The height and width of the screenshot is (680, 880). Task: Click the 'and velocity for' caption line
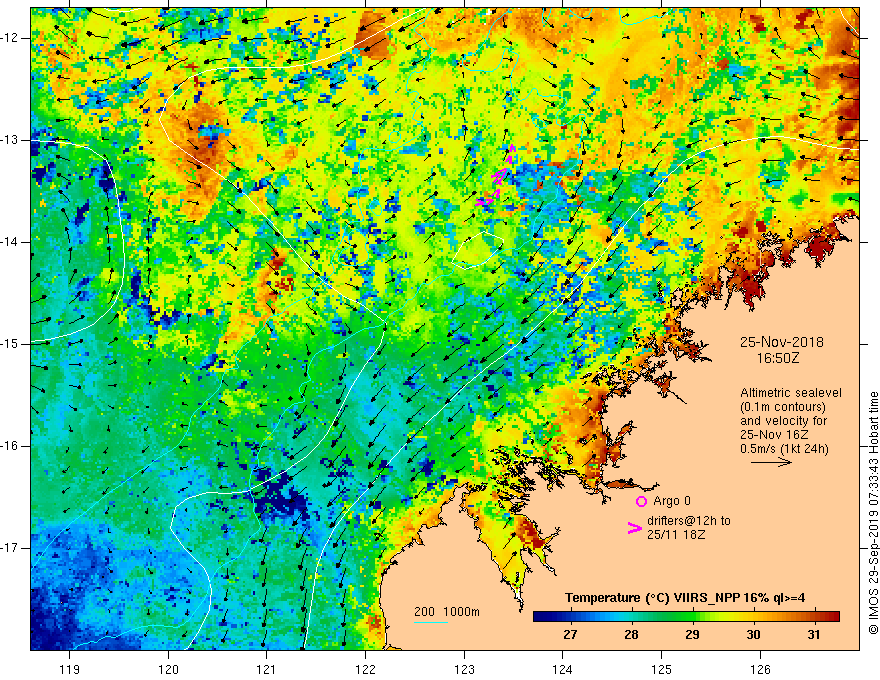(783, 421)
